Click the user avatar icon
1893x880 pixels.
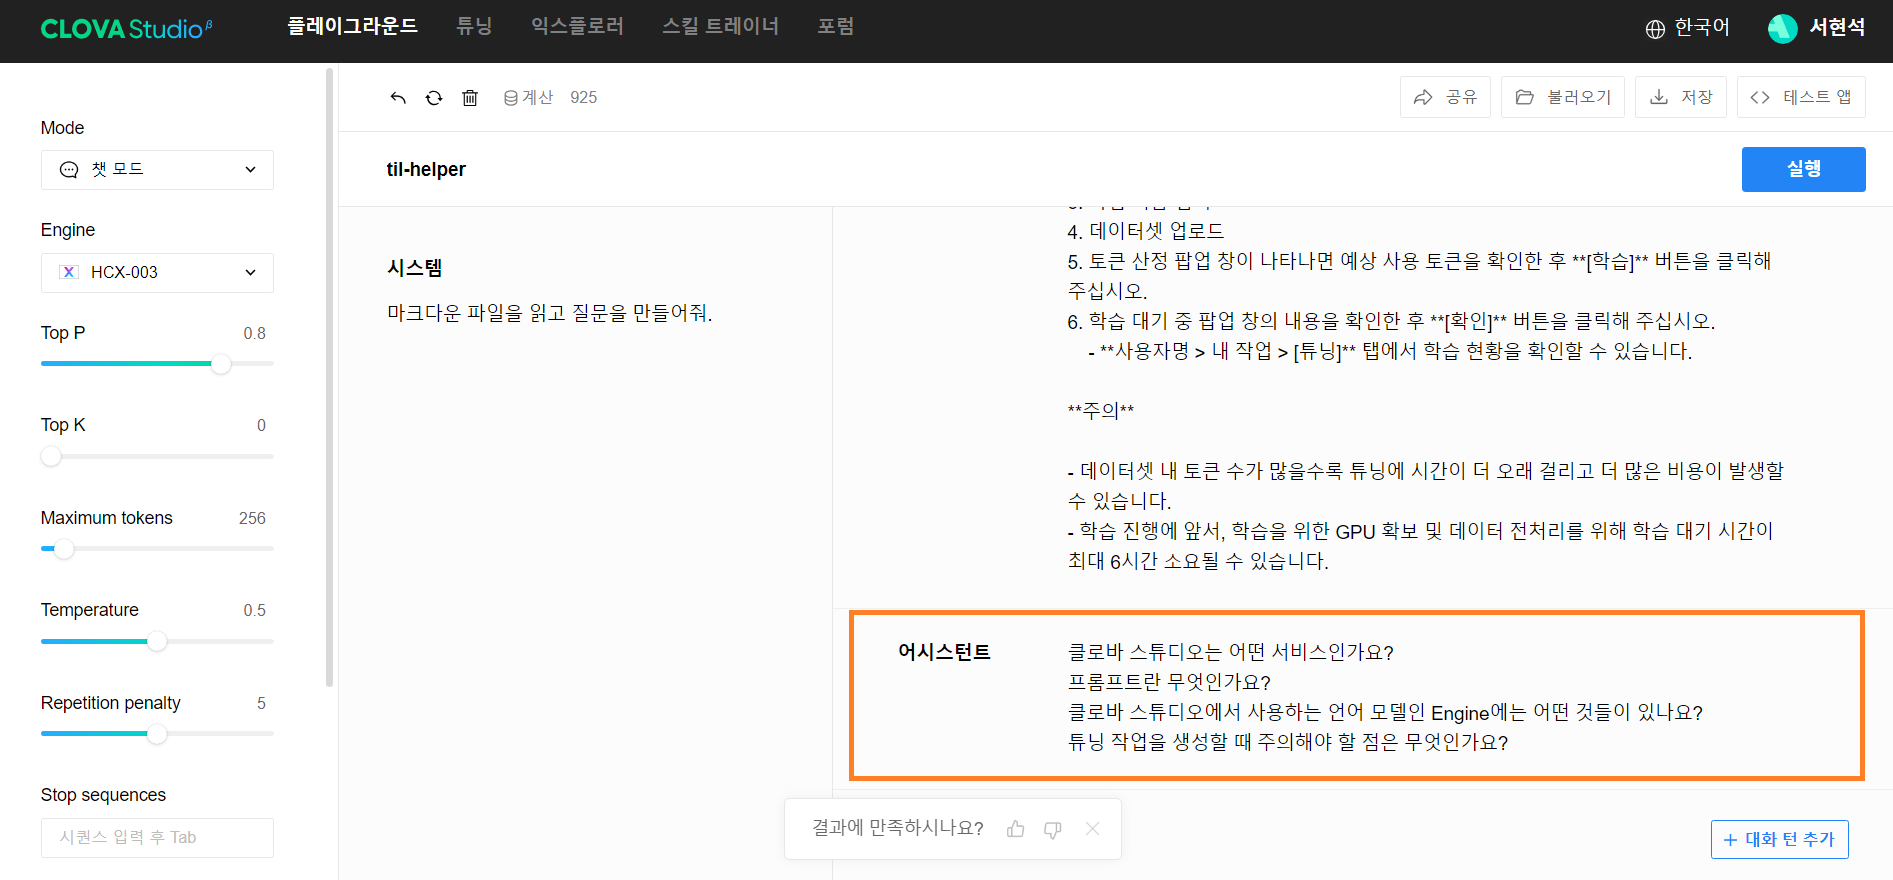tap(1782, 28)
